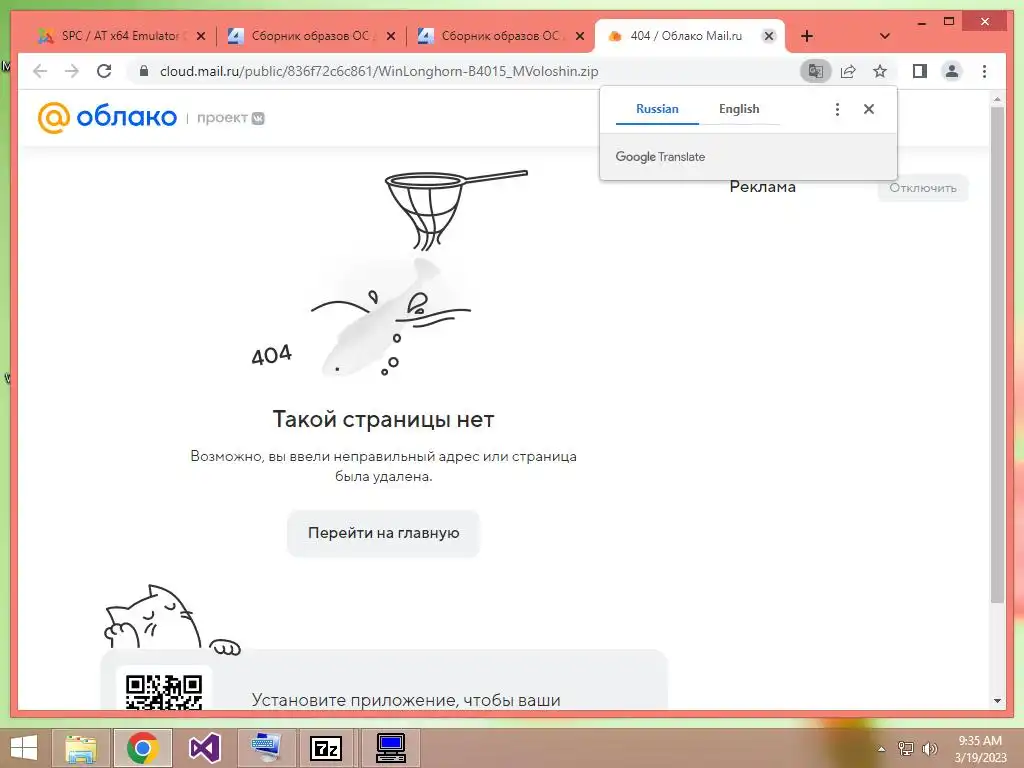Open the Google Translate icon in address bar
This screenshot has height=768, width=1024.
tap(816, 71)
